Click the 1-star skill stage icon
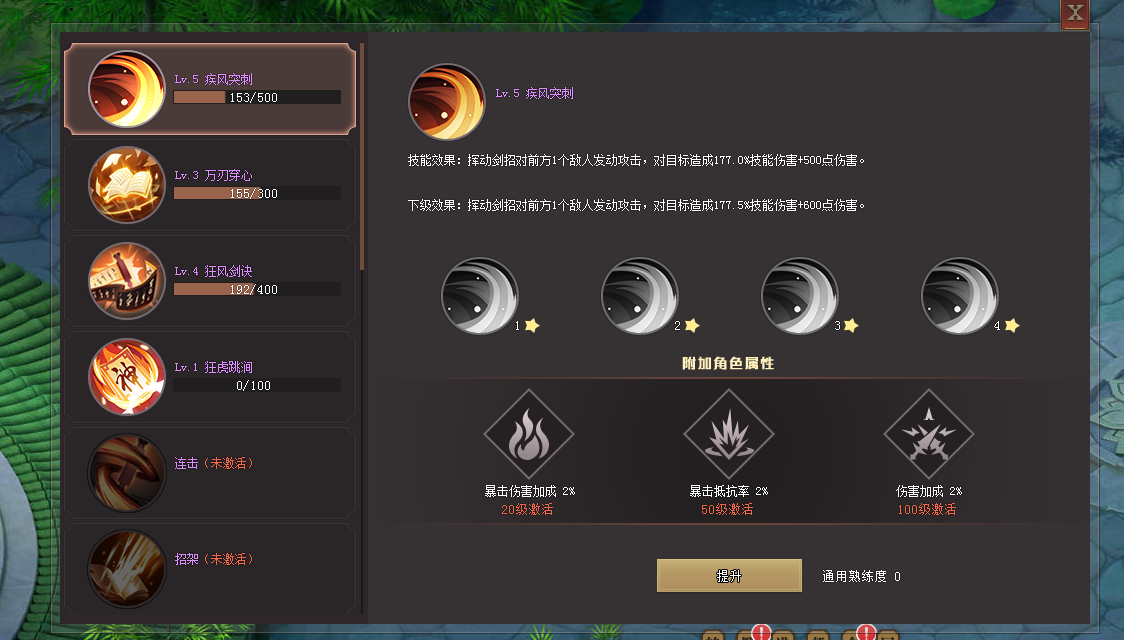The image size is (1124, 640). [x=480, y=296]
